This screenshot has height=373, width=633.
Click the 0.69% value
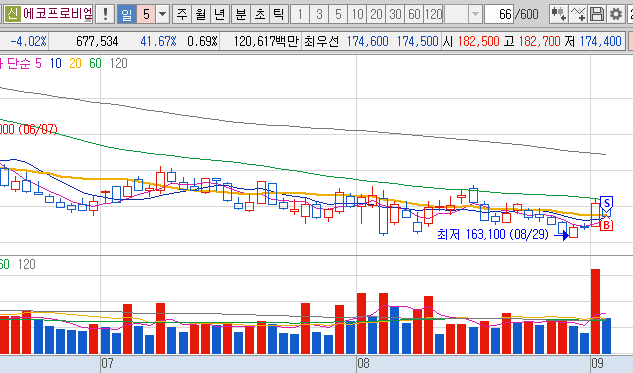pyautogui.click(x=202, y=41)
